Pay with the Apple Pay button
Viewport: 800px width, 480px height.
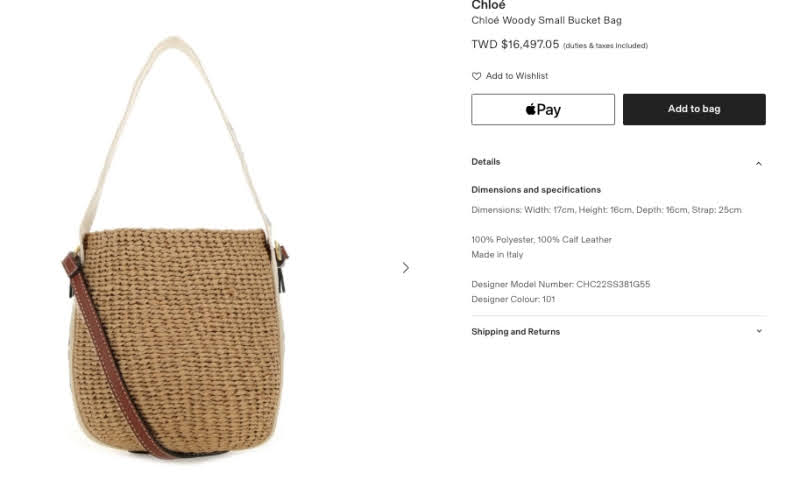(543, 109)
